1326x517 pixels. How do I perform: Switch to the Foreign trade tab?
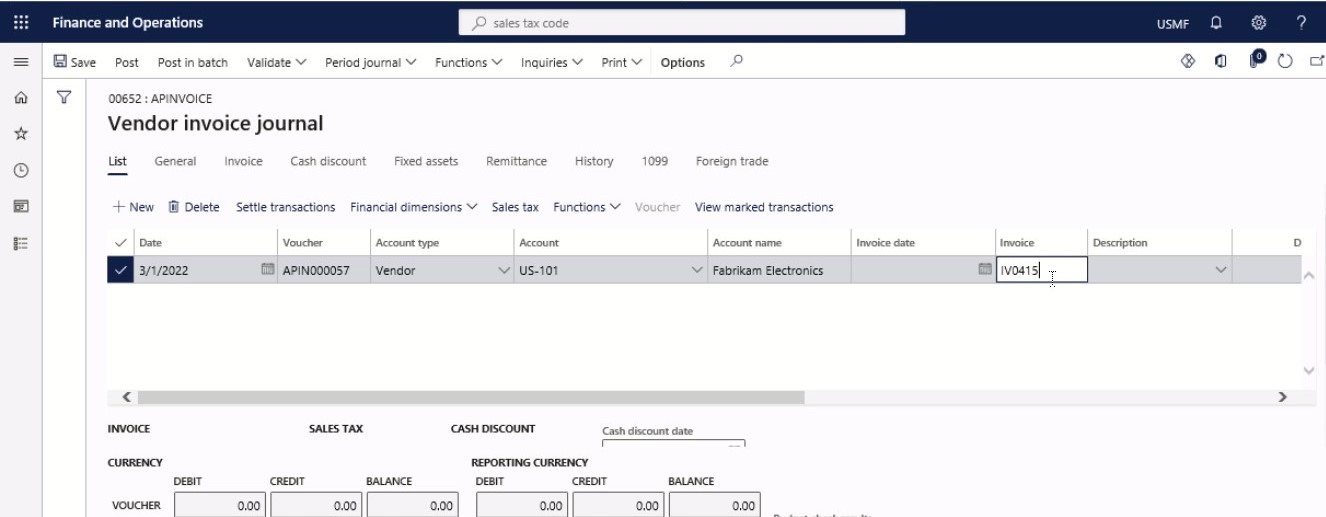[x=732, y=161]
